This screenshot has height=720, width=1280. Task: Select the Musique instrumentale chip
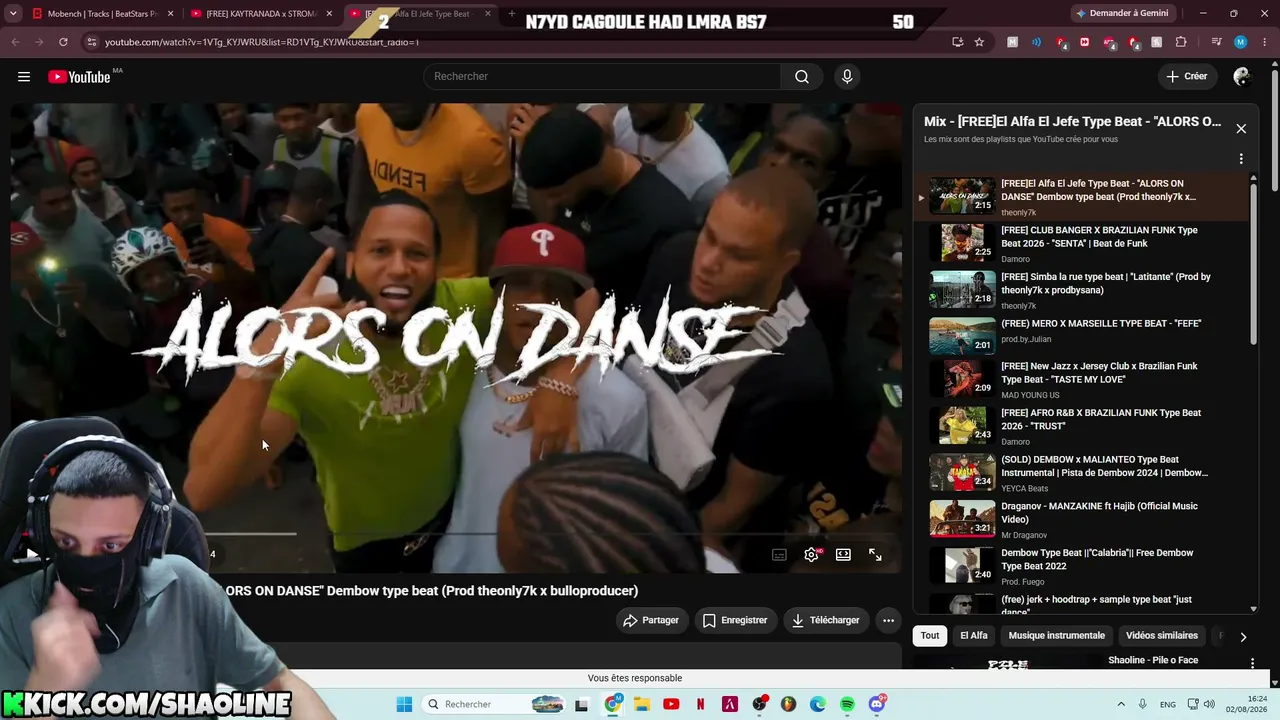pos(1057,636)
